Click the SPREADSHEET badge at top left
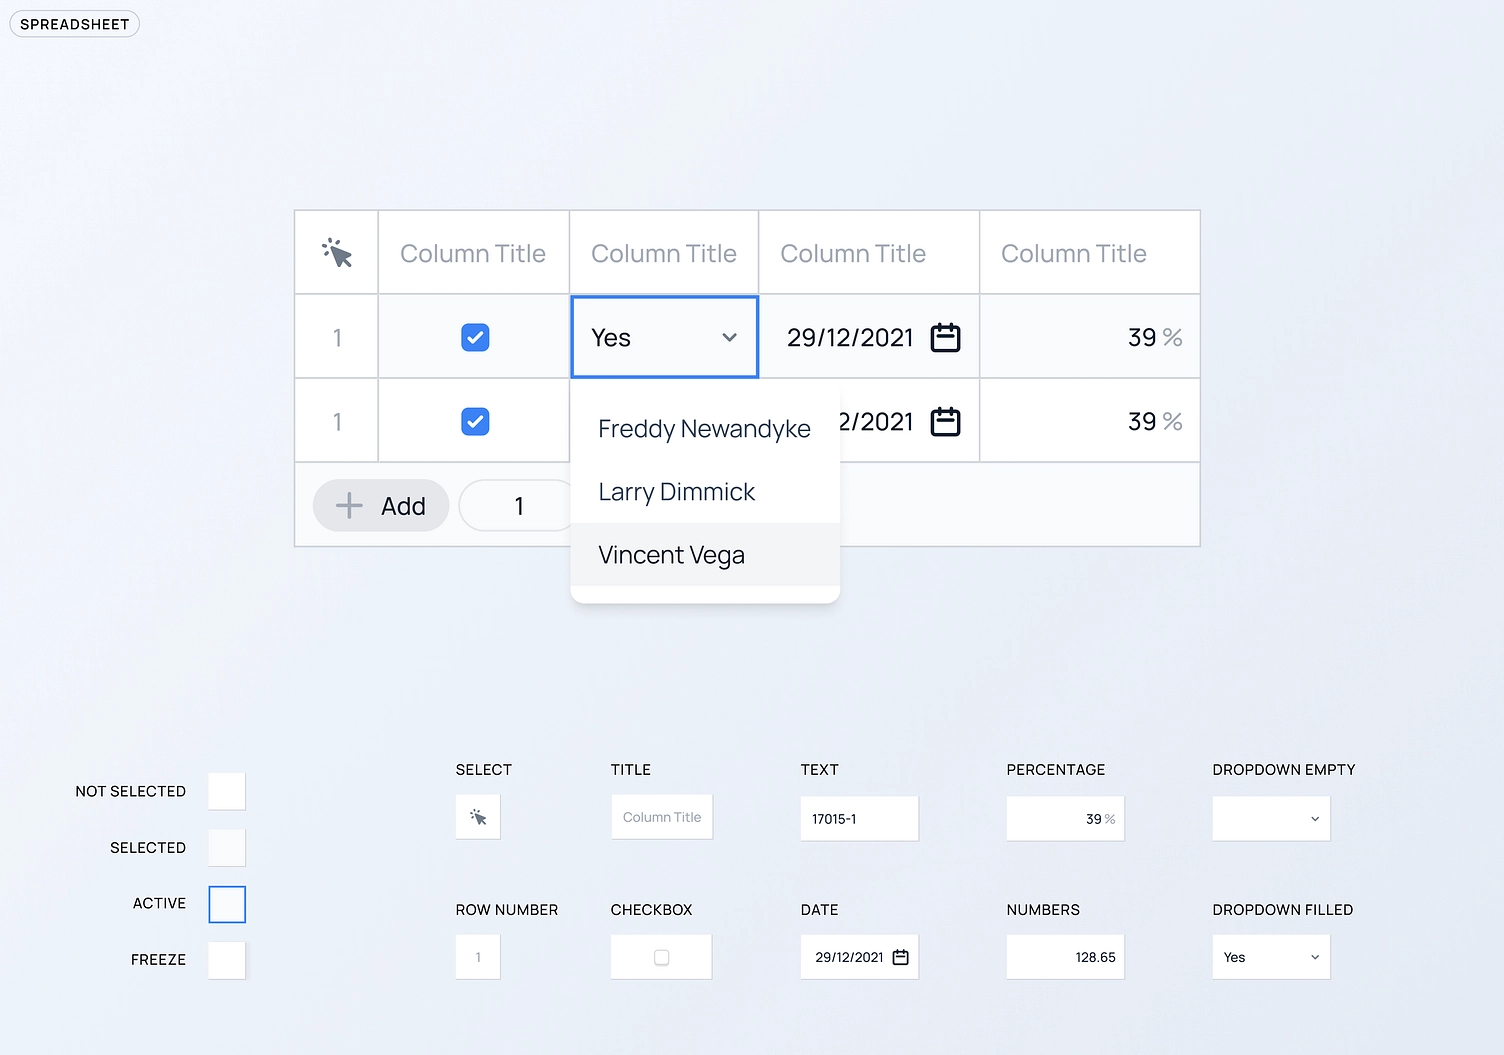Screen dimensions: 1504x1055 tap(74, 23)
